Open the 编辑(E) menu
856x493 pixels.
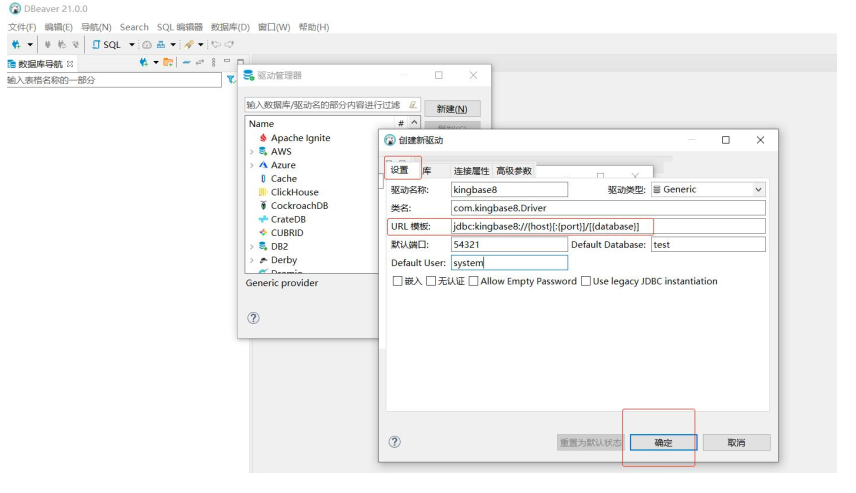coord(58,27)
